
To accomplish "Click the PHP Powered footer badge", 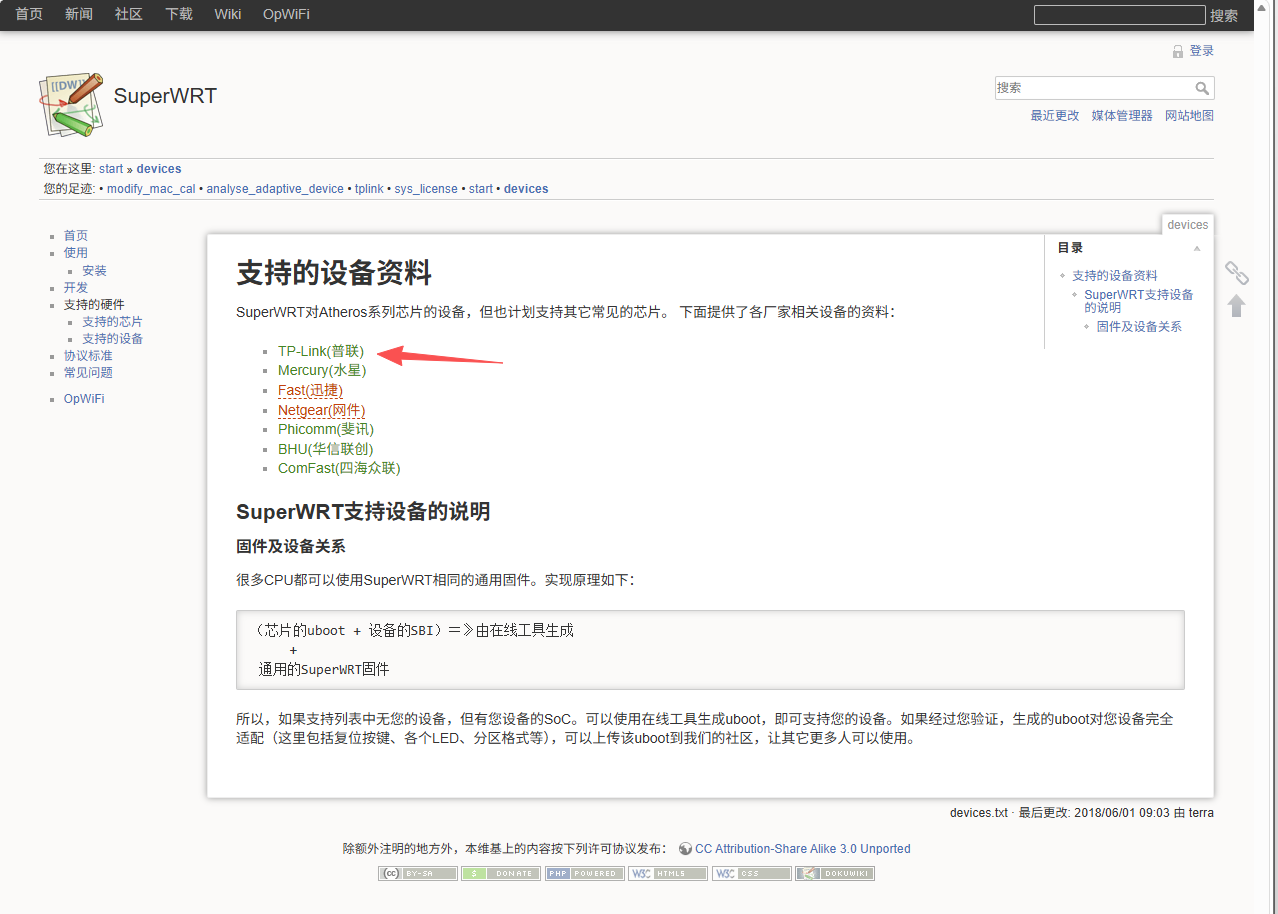I will [x=585, y=873].
